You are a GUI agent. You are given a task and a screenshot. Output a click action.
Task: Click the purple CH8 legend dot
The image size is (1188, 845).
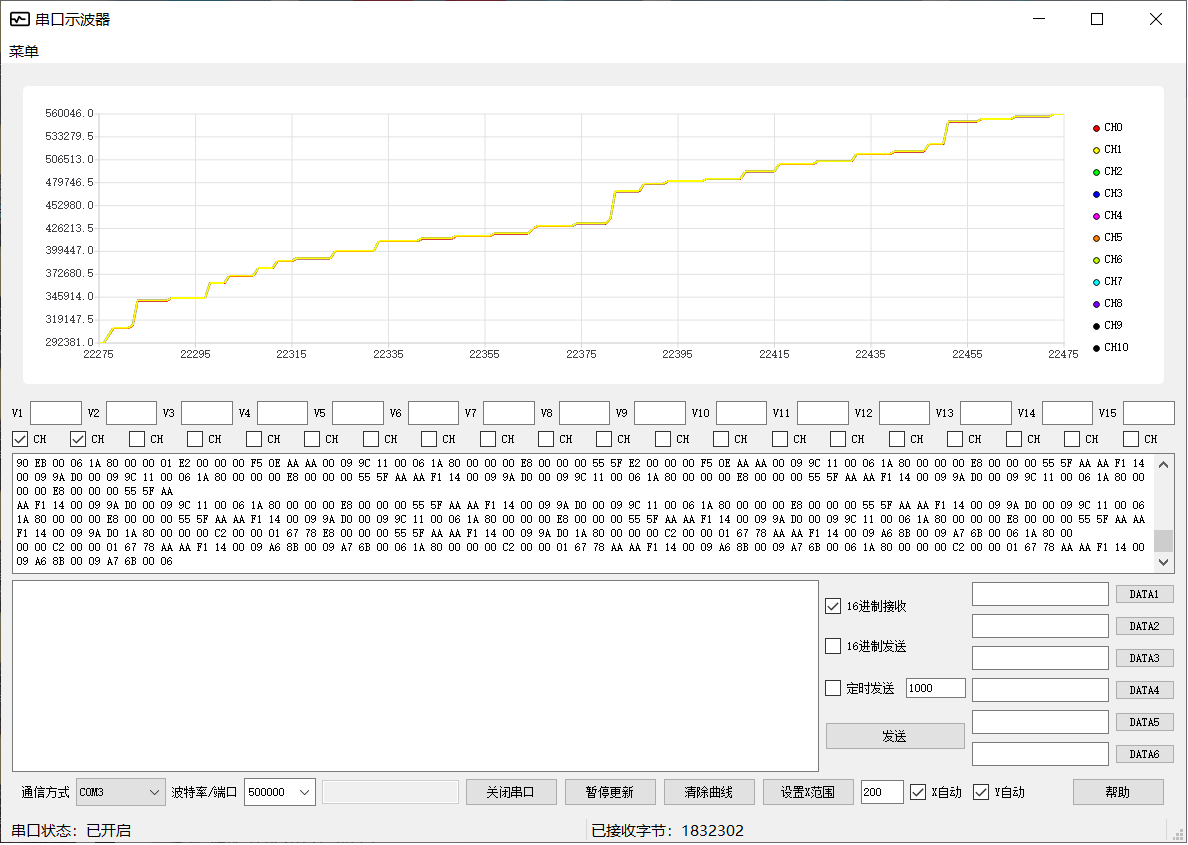[x=1096, y=304]
